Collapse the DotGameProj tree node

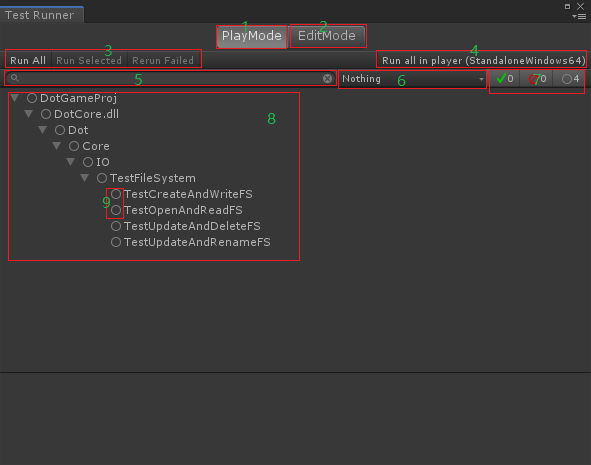[x=15, y=98]
